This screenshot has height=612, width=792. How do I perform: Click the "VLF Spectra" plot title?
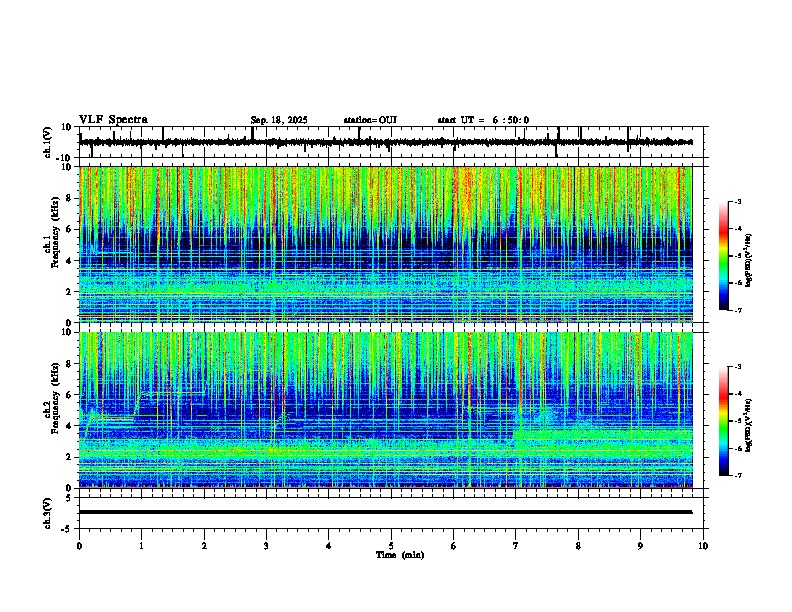(113, 120)
